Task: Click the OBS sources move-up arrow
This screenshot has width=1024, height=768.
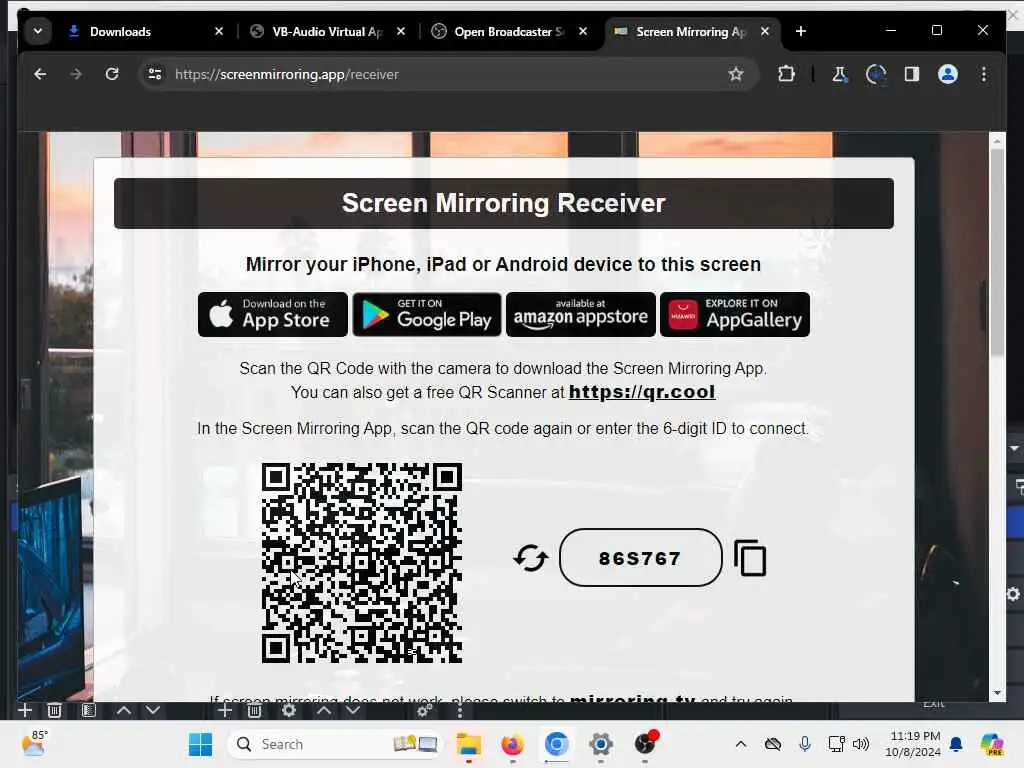Action: [x=323, y=710]
